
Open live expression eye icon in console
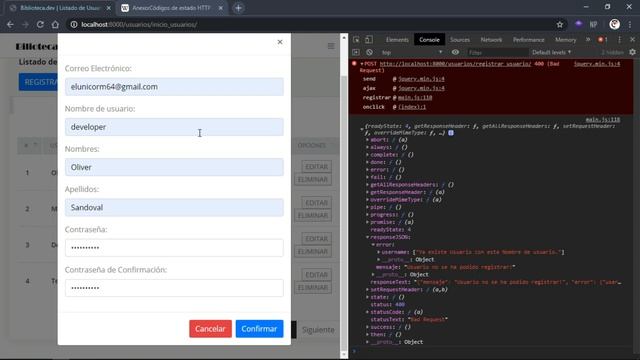point(455,52)
